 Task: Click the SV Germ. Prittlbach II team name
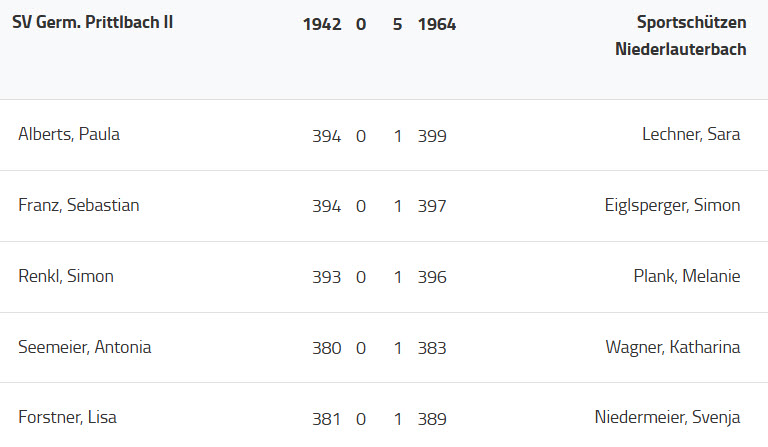pos(92,23)
